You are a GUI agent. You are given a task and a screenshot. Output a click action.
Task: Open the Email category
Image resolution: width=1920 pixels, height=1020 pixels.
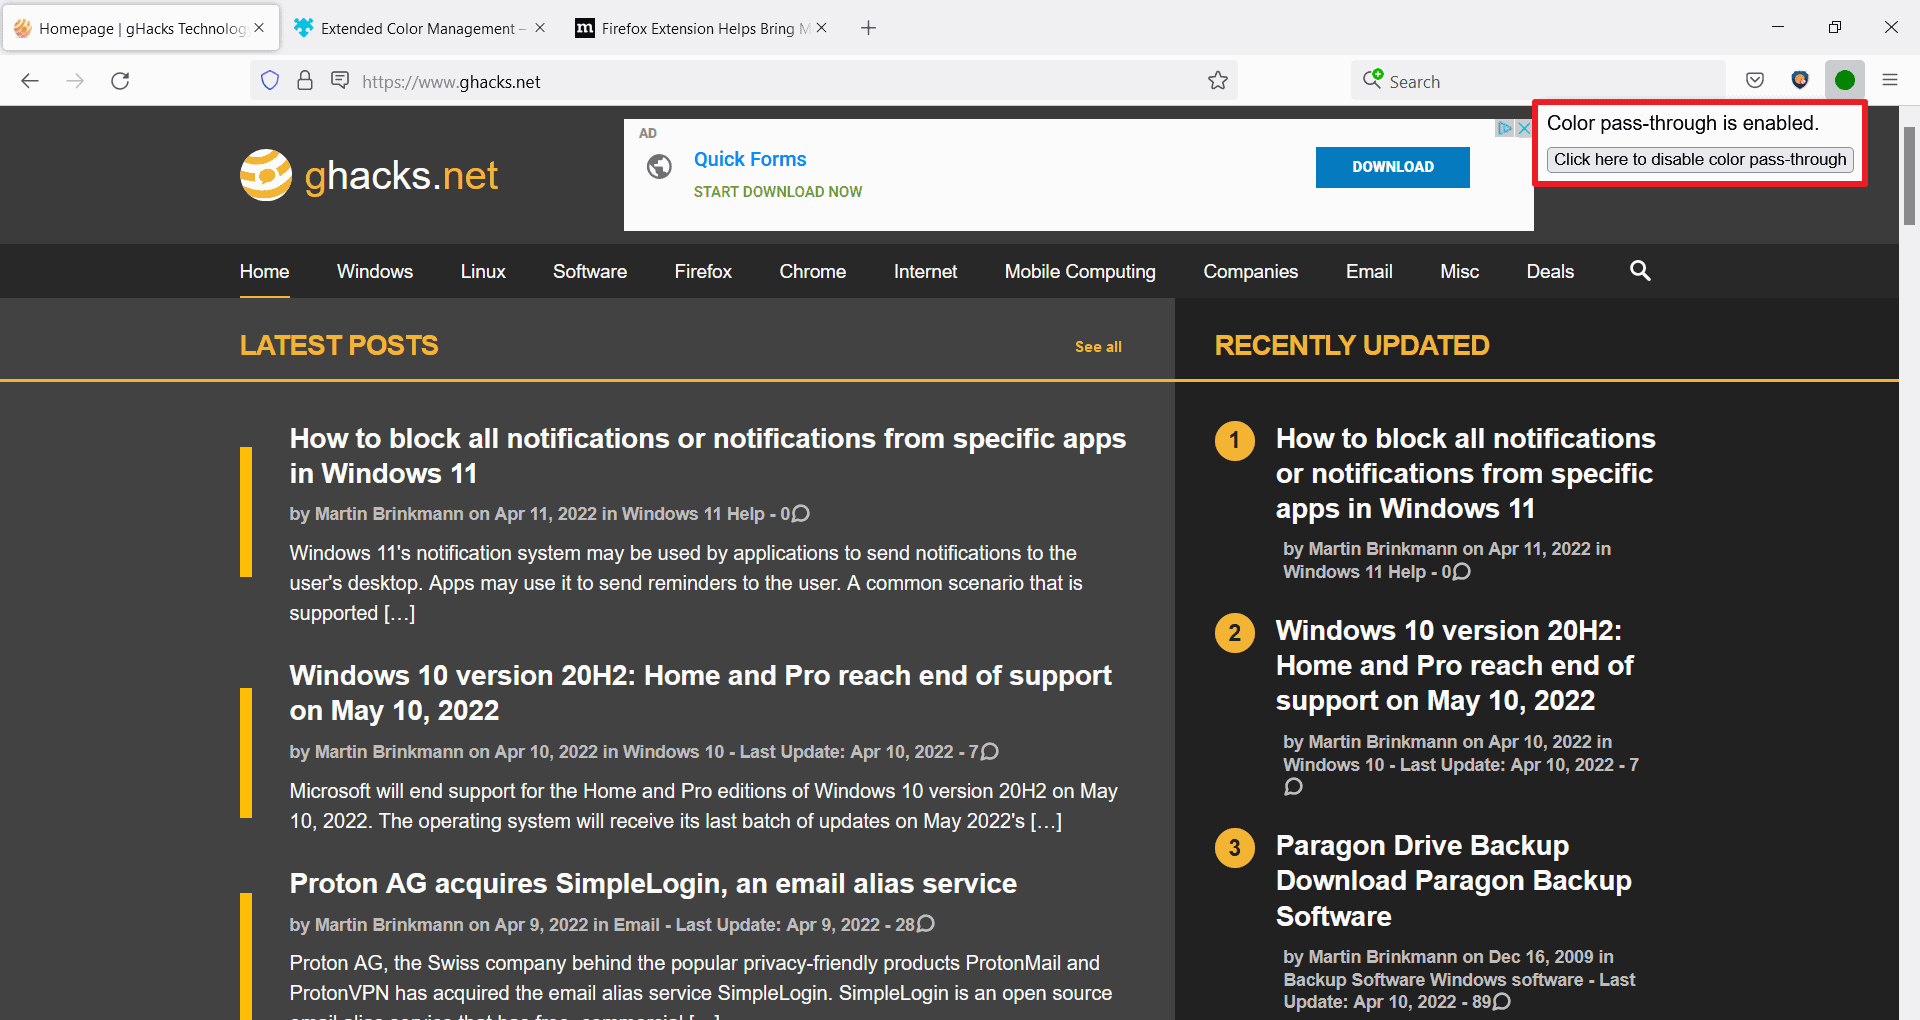point(1369,271)
